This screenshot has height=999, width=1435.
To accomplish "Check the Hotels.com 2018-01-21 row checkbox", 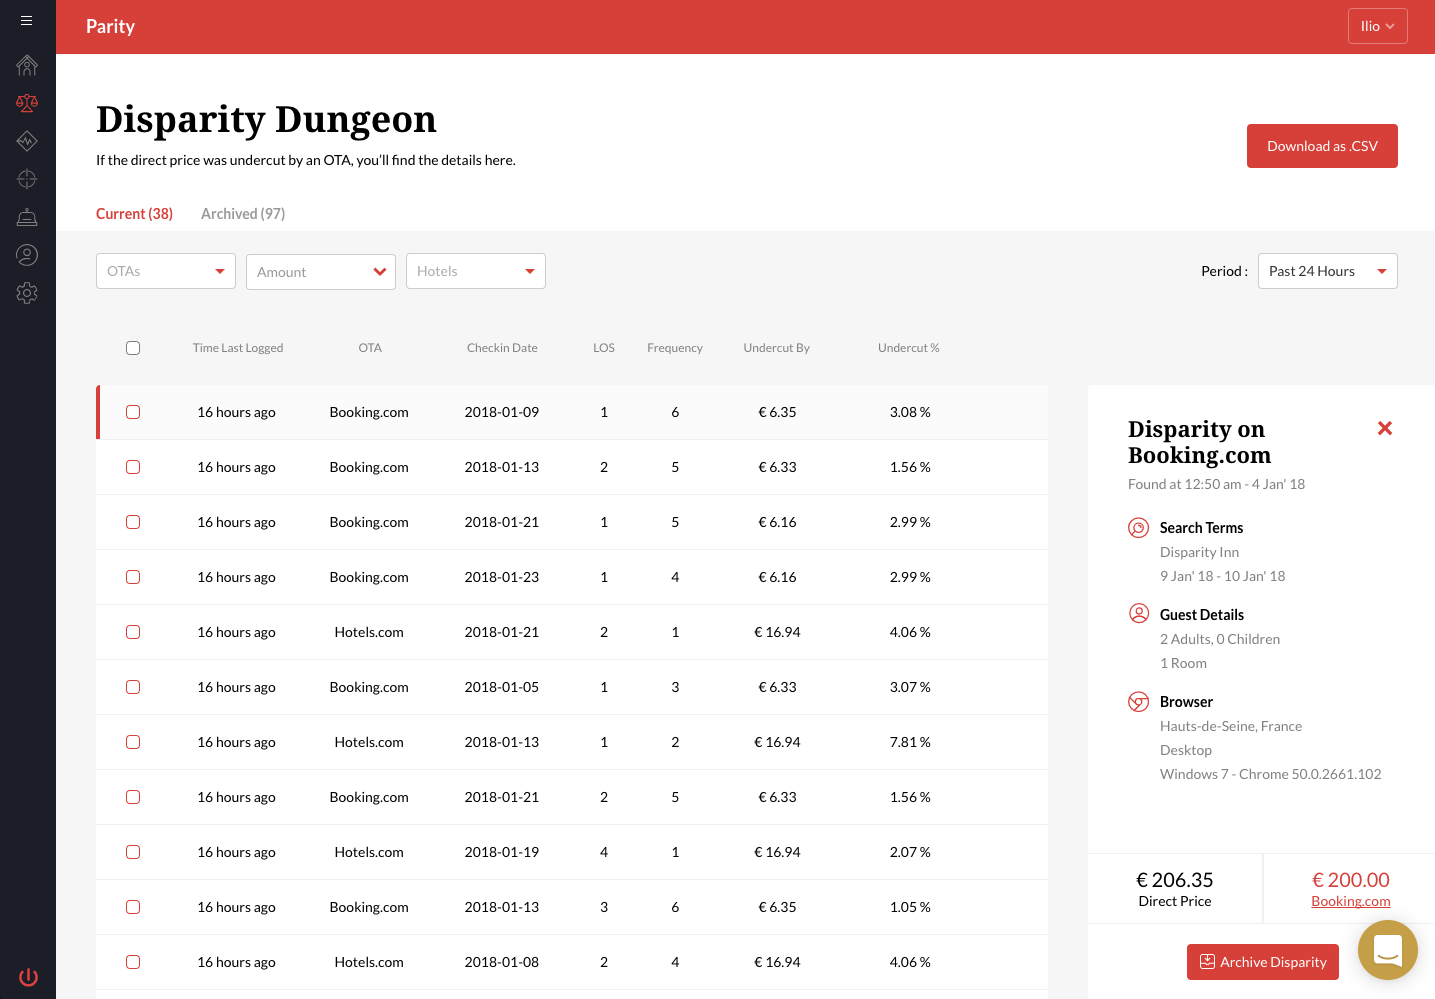I will click(x=133, y=632).
